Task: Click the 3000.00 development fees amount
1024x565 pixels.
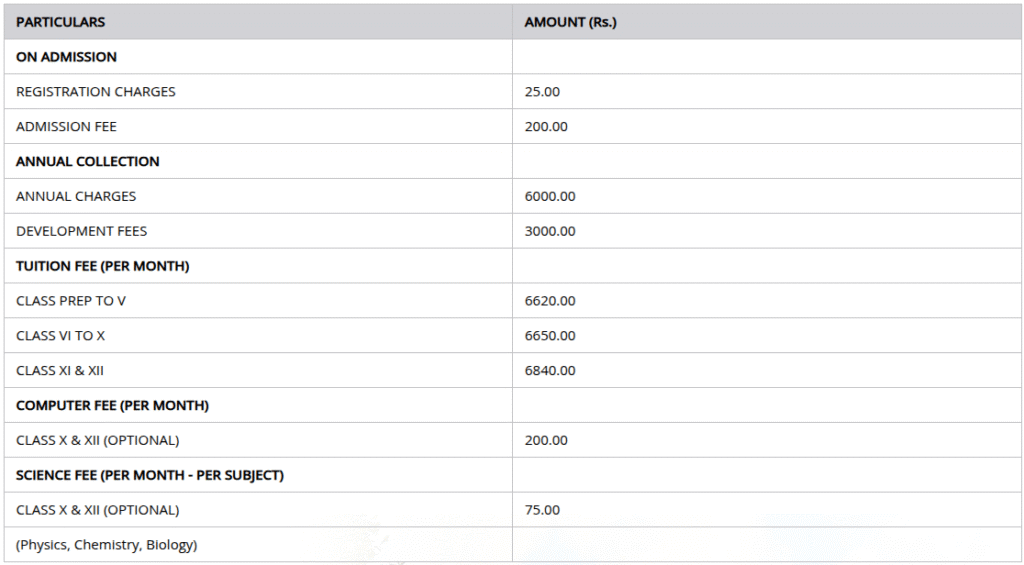Action: (550, 231)
